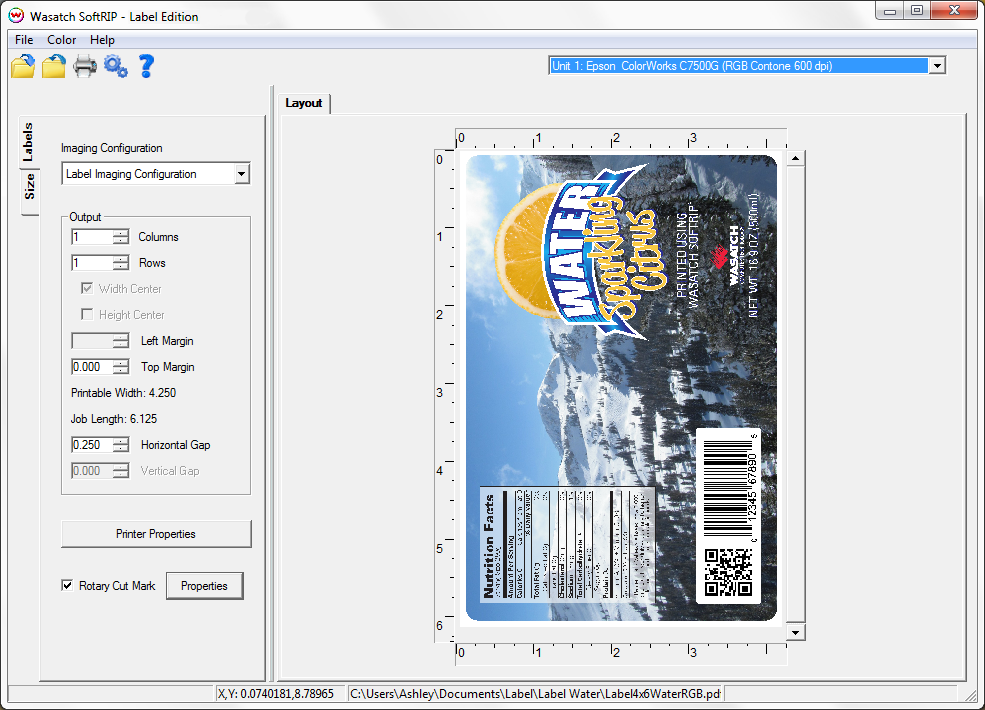Click the blue question mark help icon

click(x=146, y=66)
